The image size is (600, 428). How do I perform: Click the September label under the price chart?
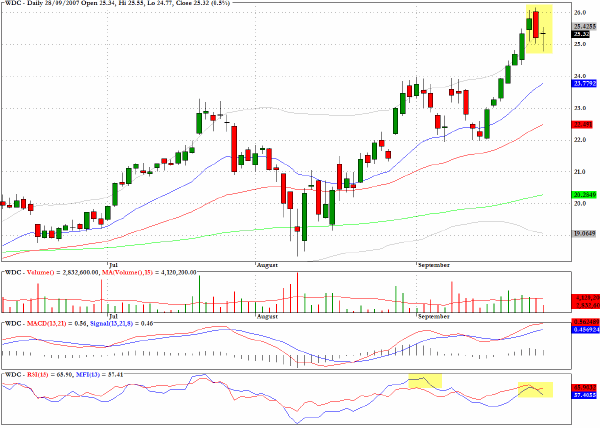(x=434, y=265)
